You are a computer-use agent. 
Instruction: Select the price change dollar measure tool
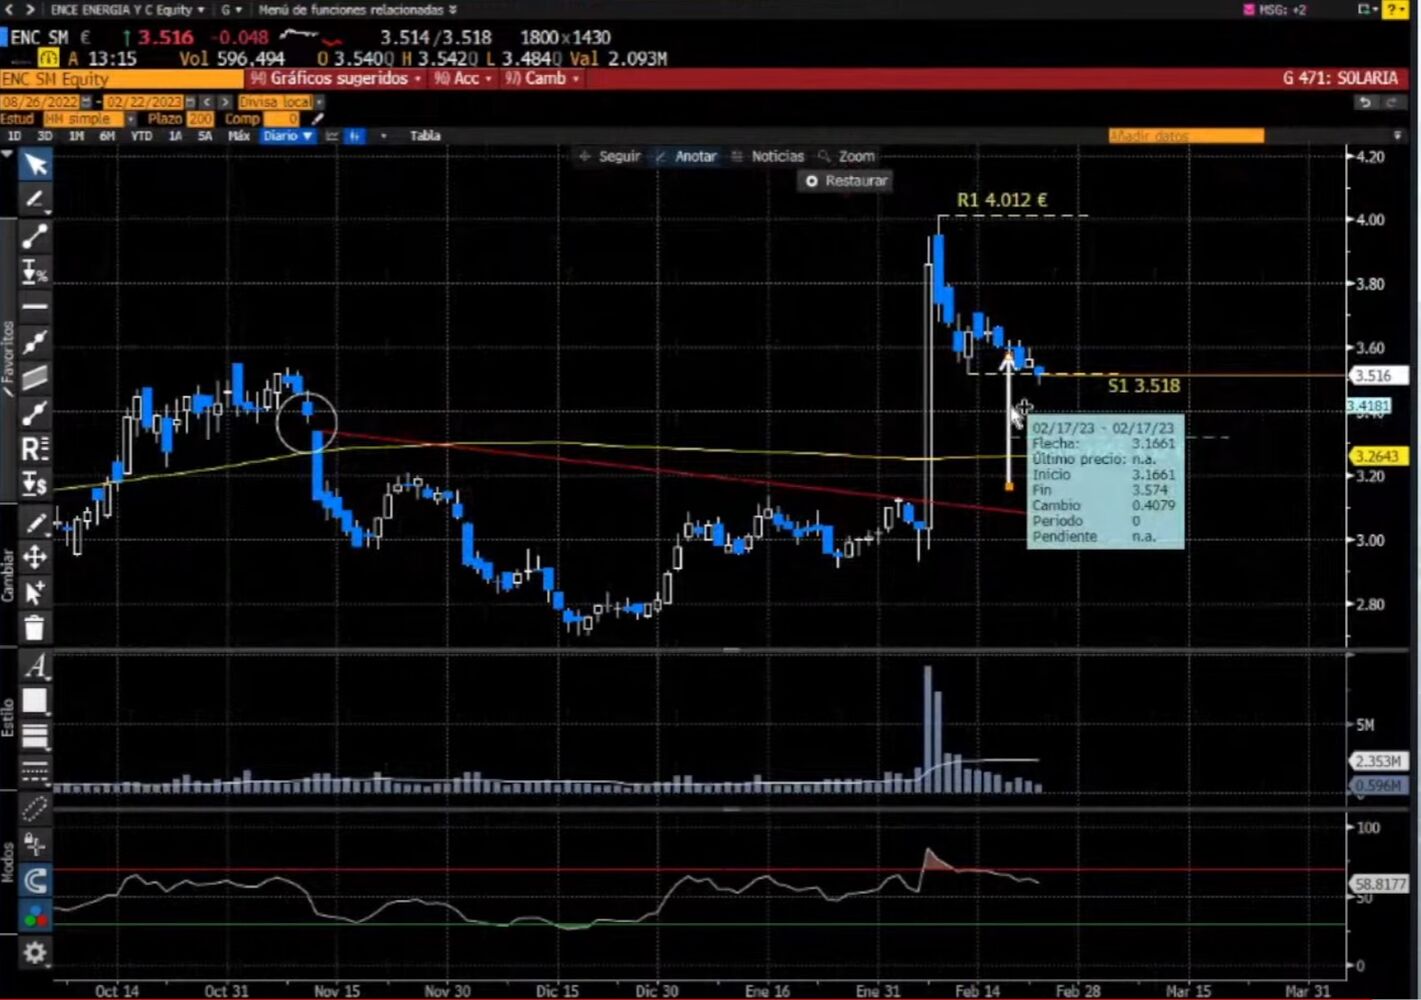(x=35, y=484)
